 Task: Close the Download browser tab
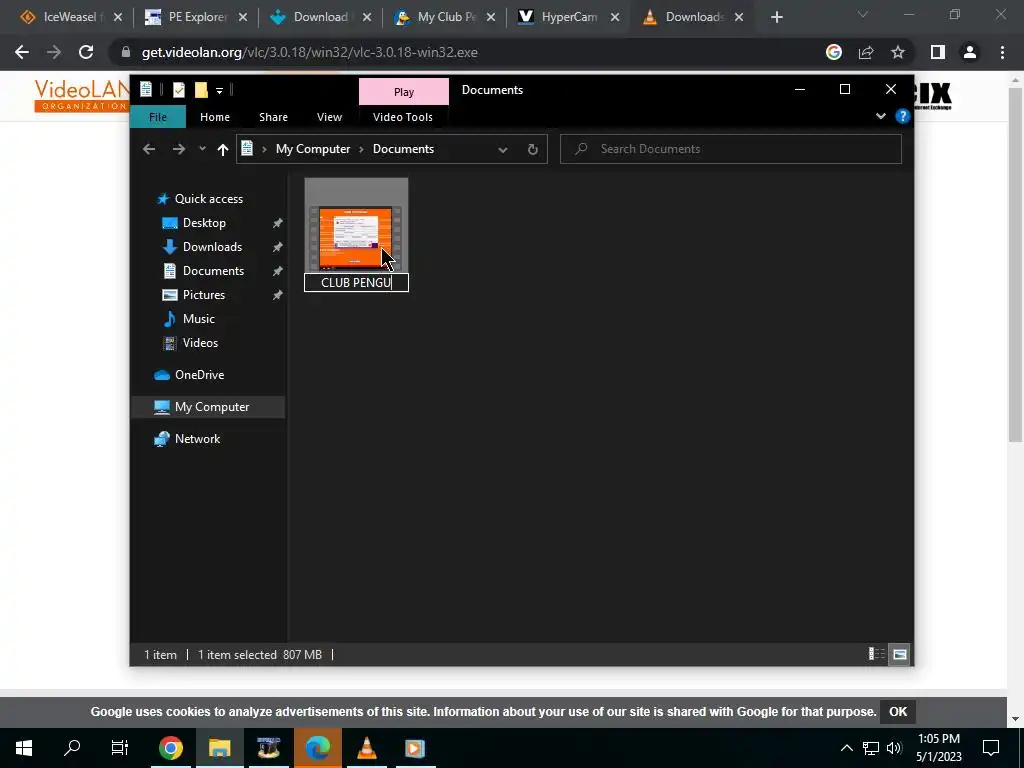pos(367,18)
